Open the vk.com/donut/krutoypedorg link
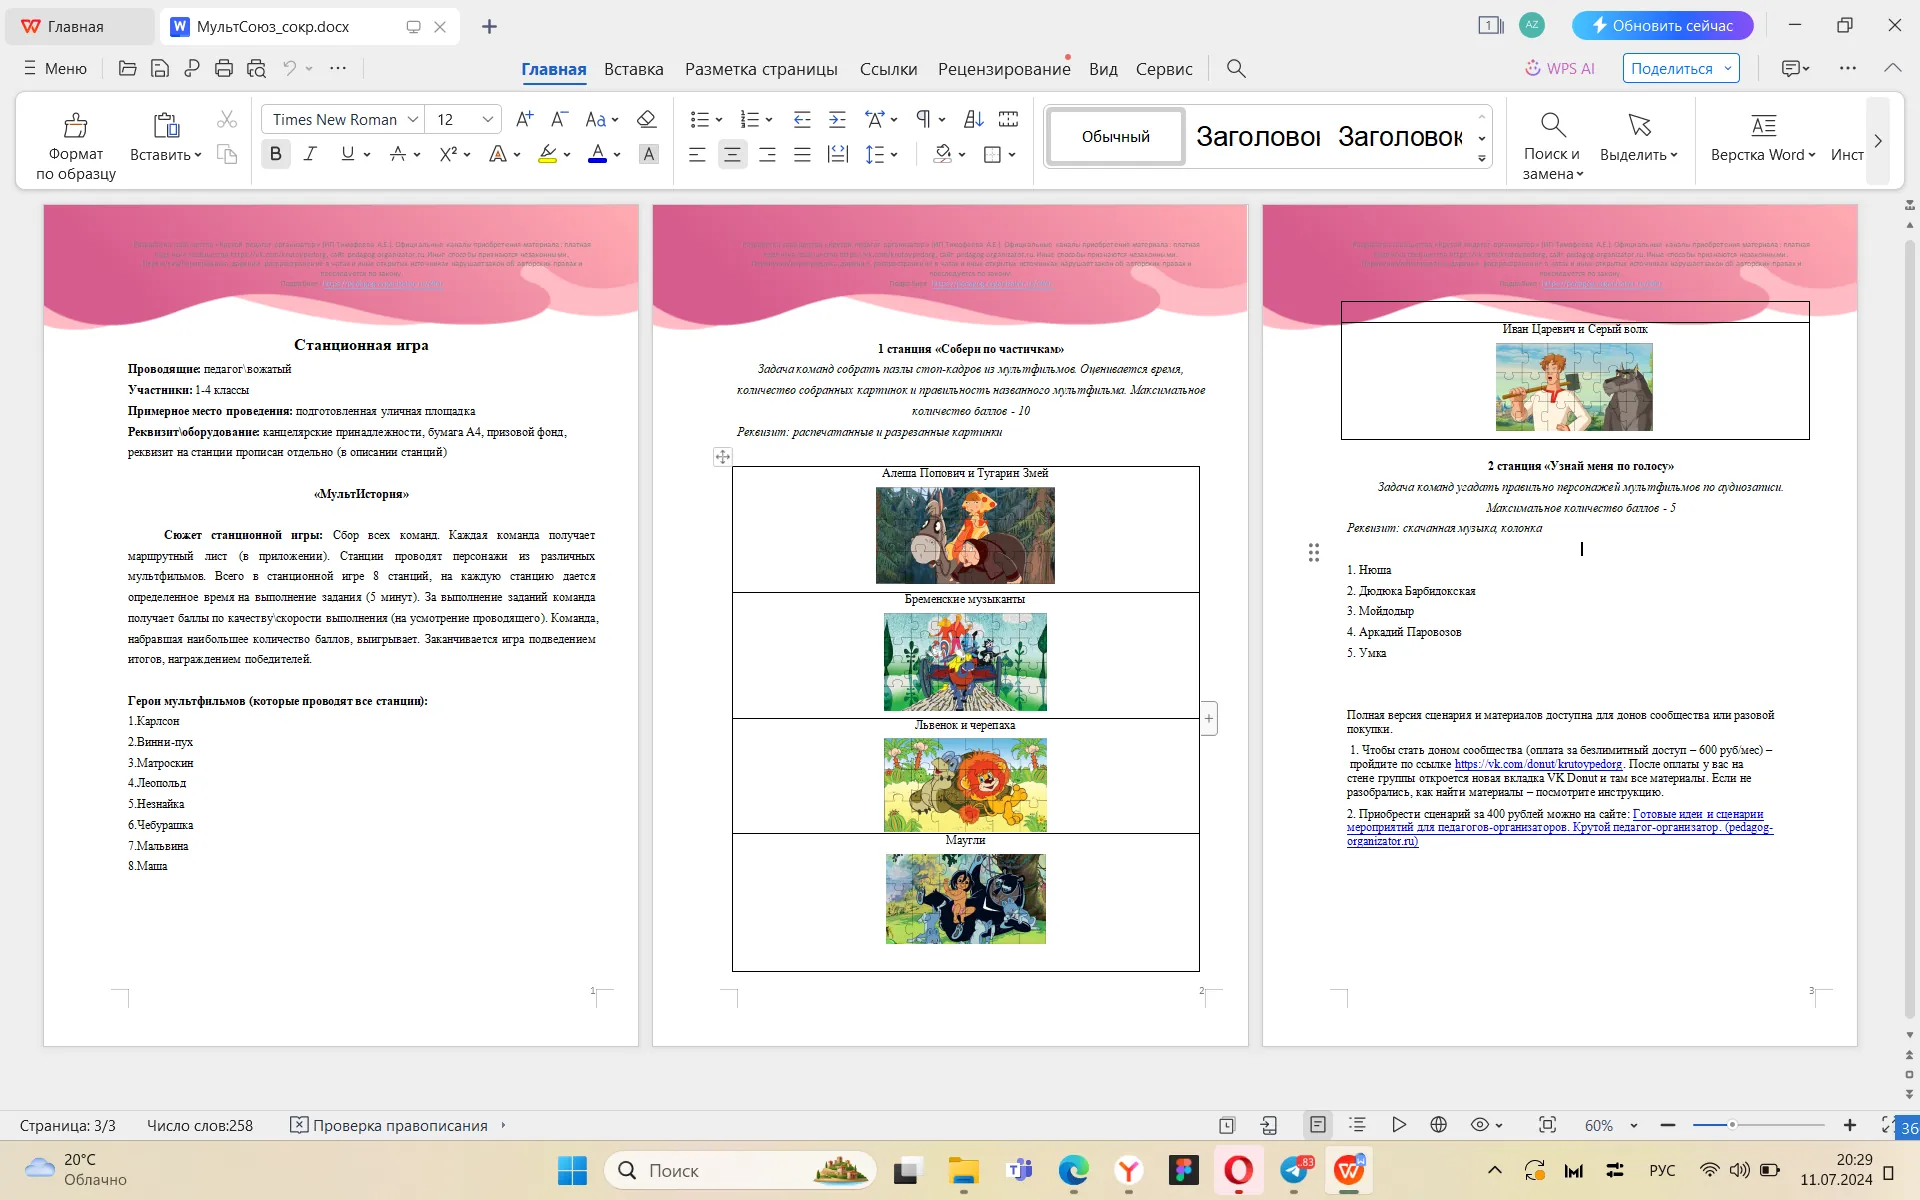1920x1200 pixels. click(1538, 764)
